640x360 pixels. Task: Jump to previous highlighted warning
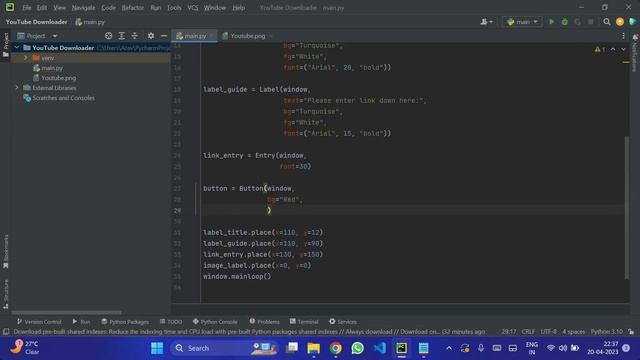coord(613,49)
